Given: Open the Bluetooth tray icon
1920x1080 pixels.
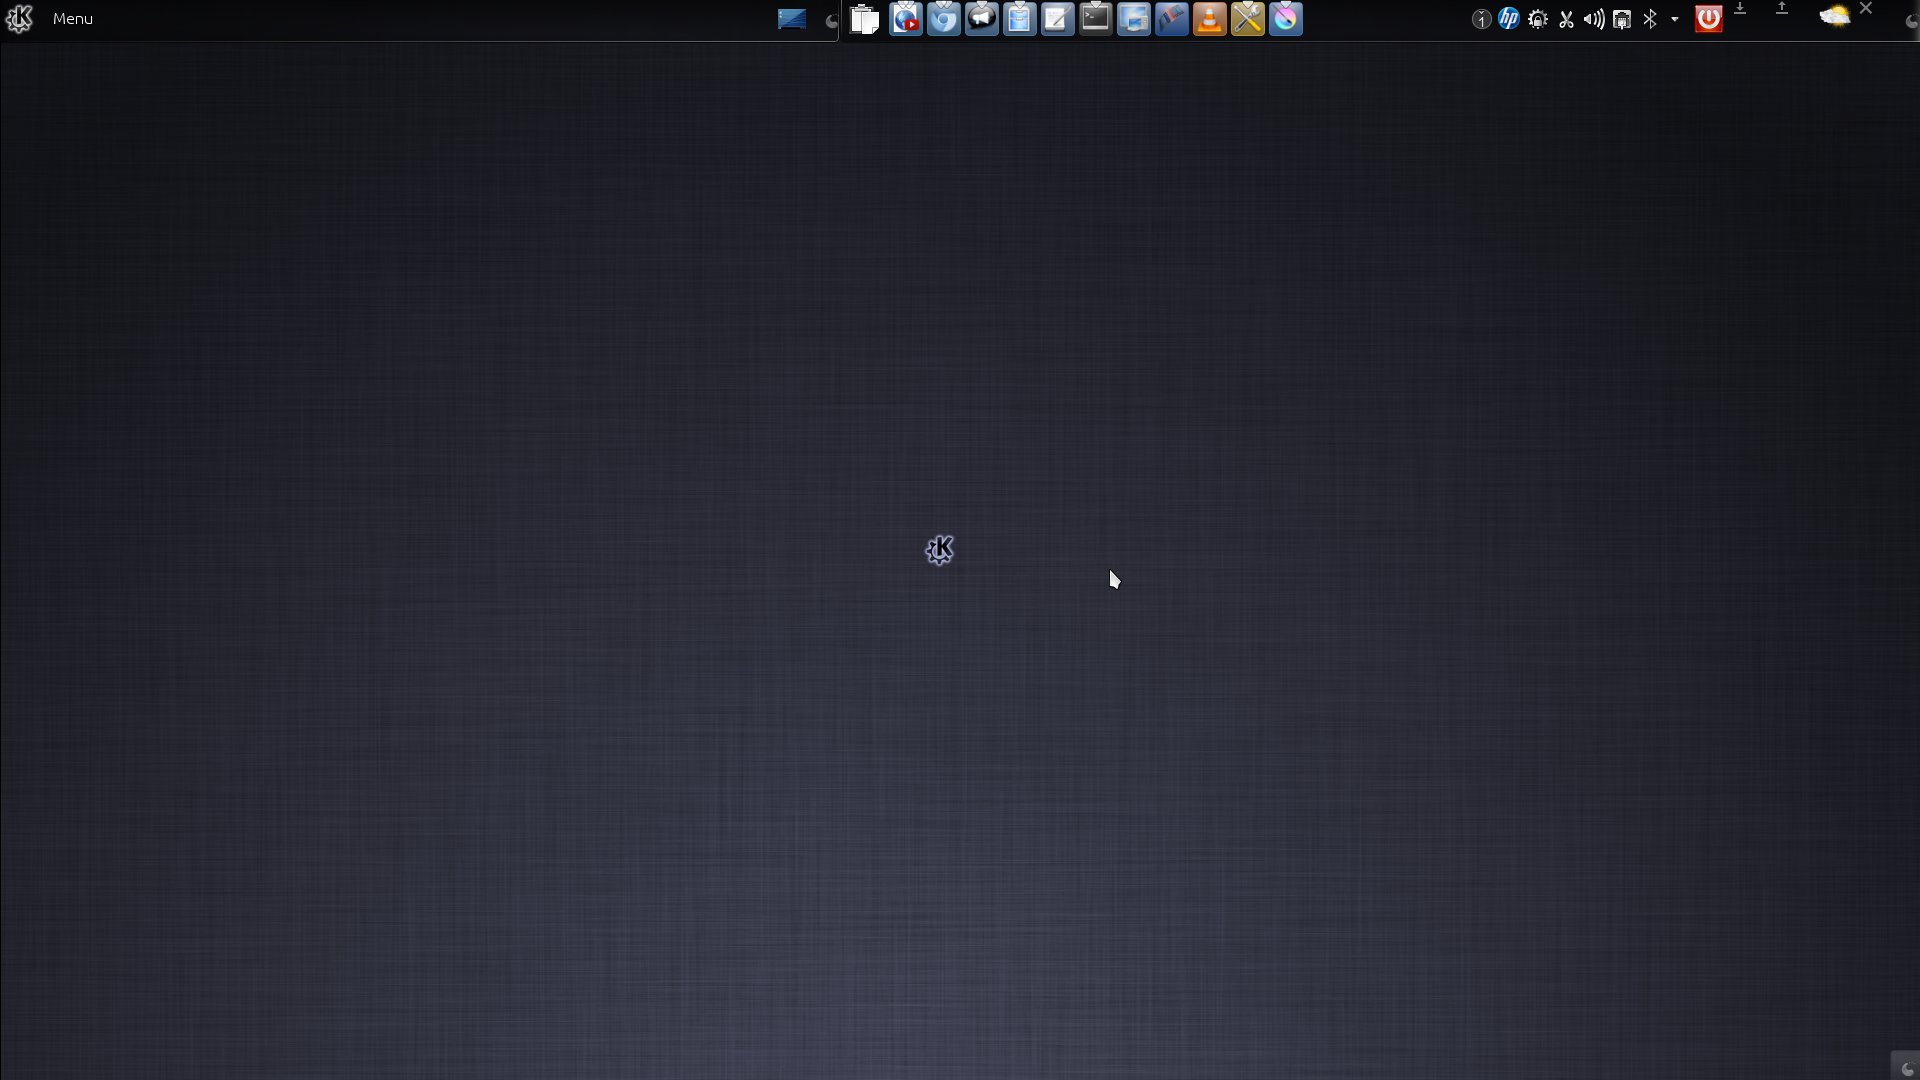Looking at the screenshot, I should coord(1650,19).
